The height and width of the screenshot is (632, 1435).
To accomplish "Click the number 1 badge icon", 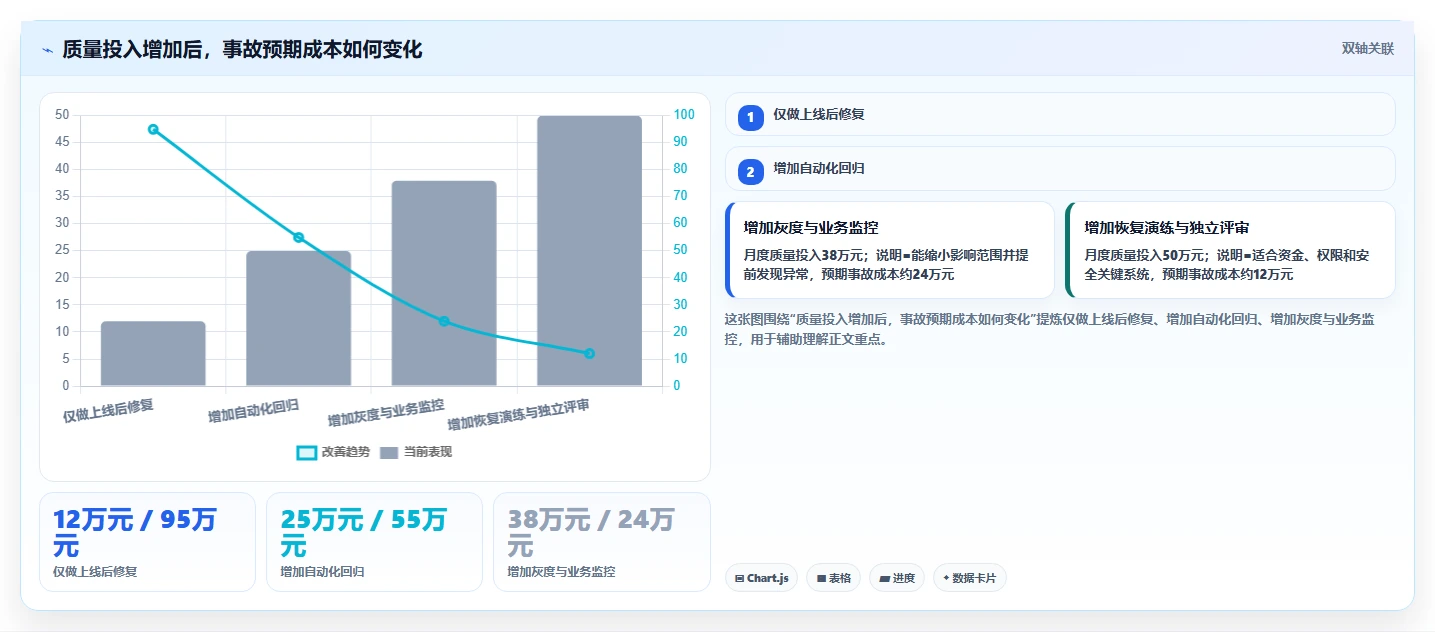I will click(x=751, y=117).
